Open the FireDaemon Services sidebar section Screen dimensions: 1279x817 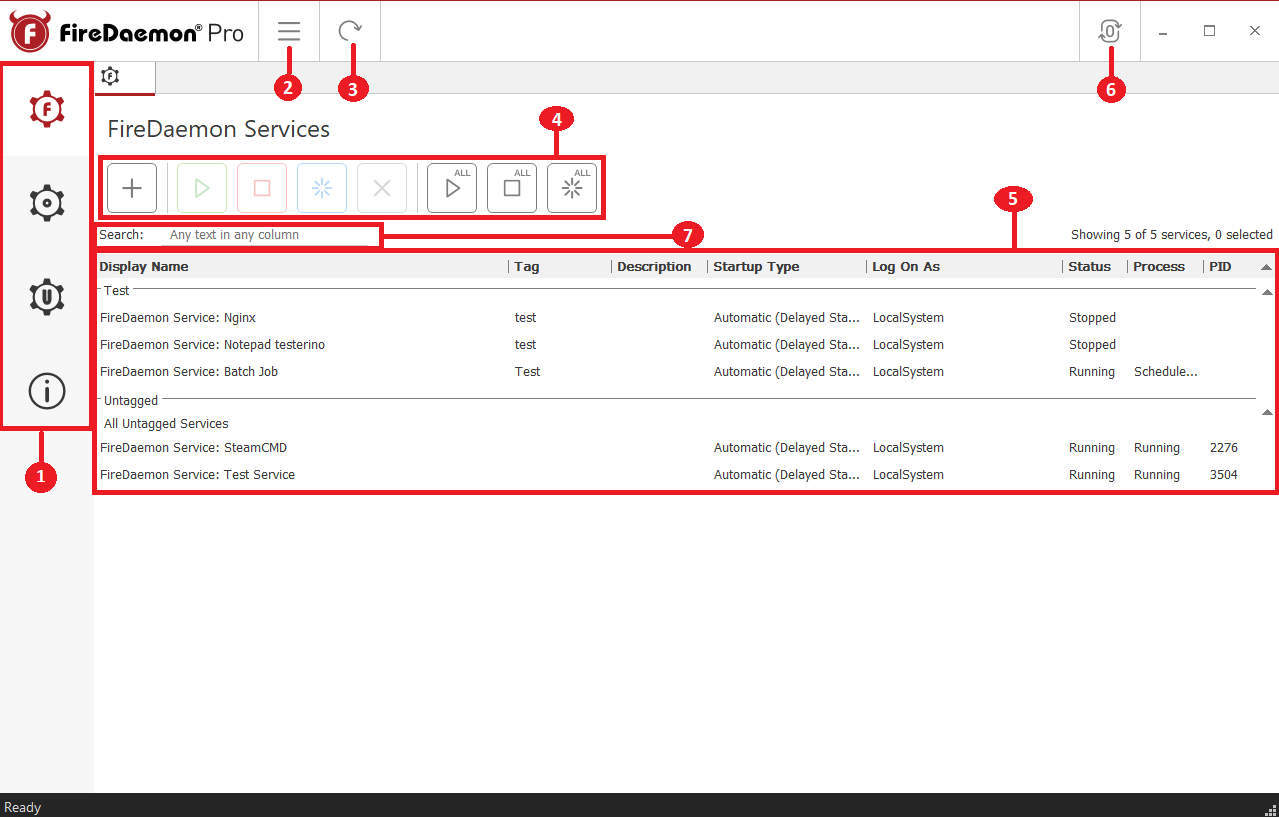pos(47,110)
